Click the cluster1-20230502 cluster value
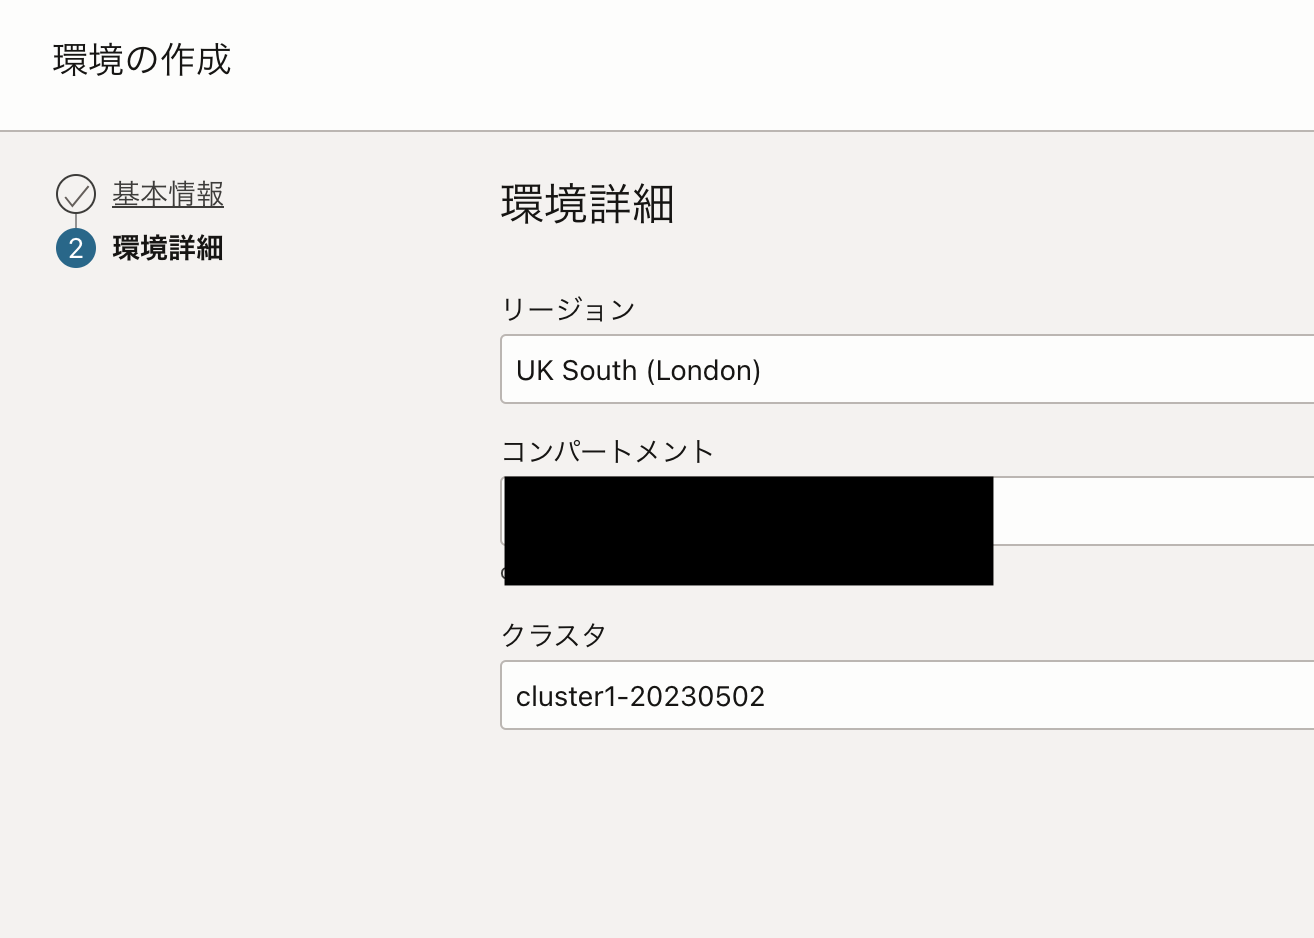The image size is (1314, 938). coord(641,695)
